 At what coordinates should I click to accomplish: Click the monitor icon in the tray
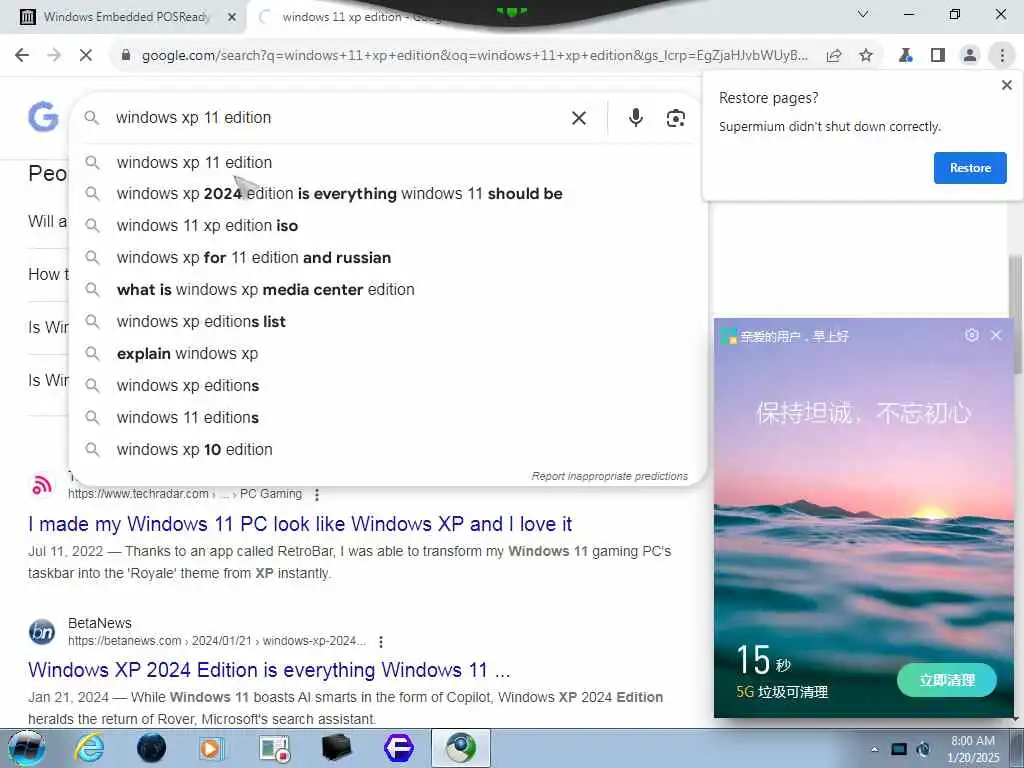(899, 749)
